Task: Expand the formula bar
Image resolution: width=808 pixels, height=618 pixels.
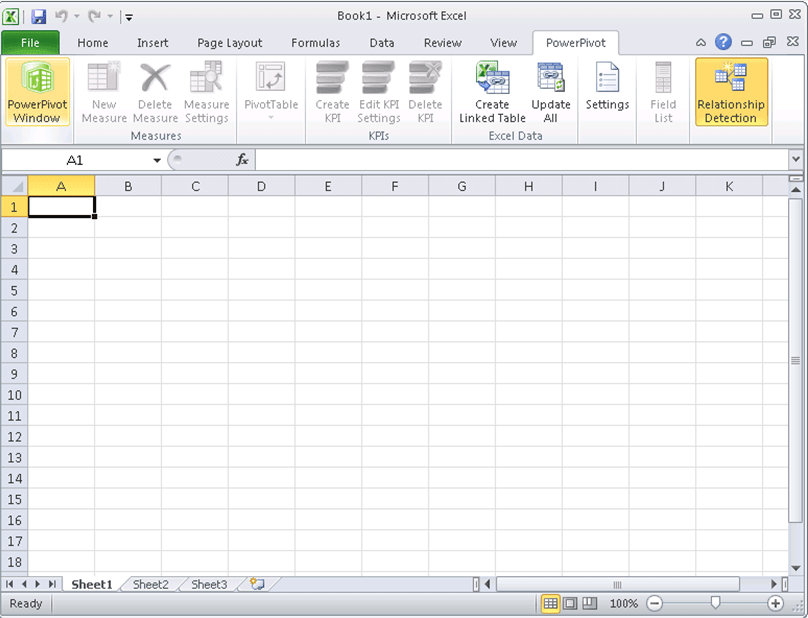Action: [796, 160]
